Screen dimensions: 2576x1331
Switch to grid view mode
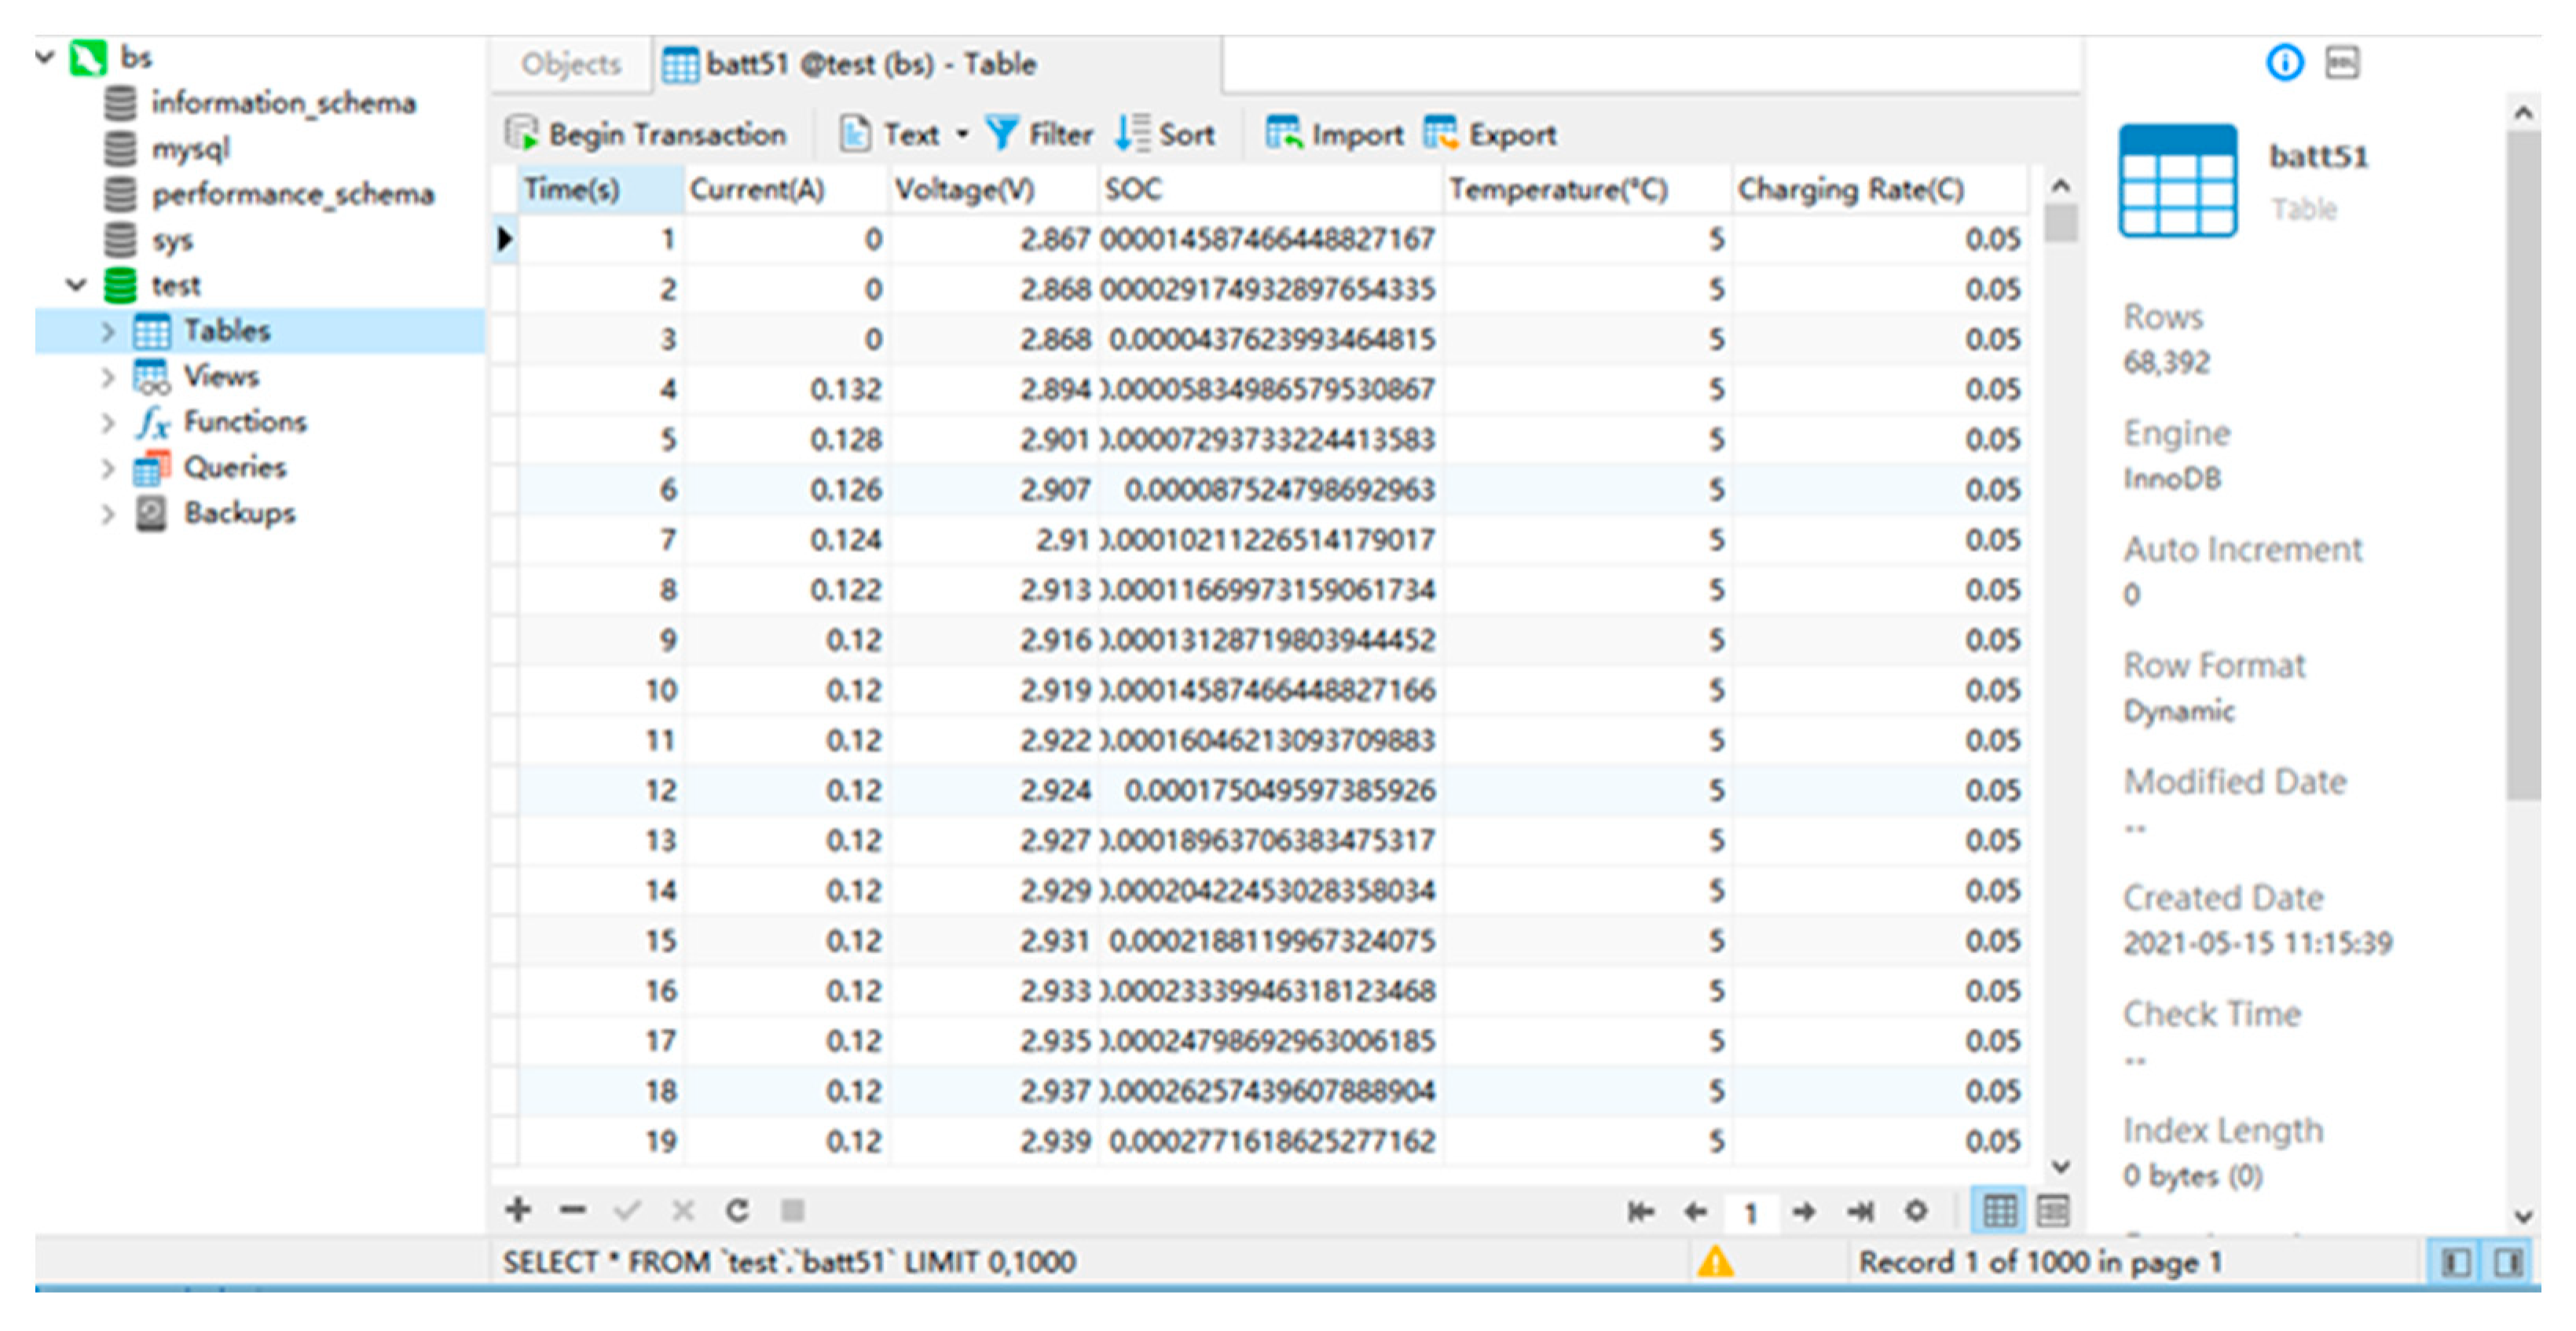point(1999,1212)
